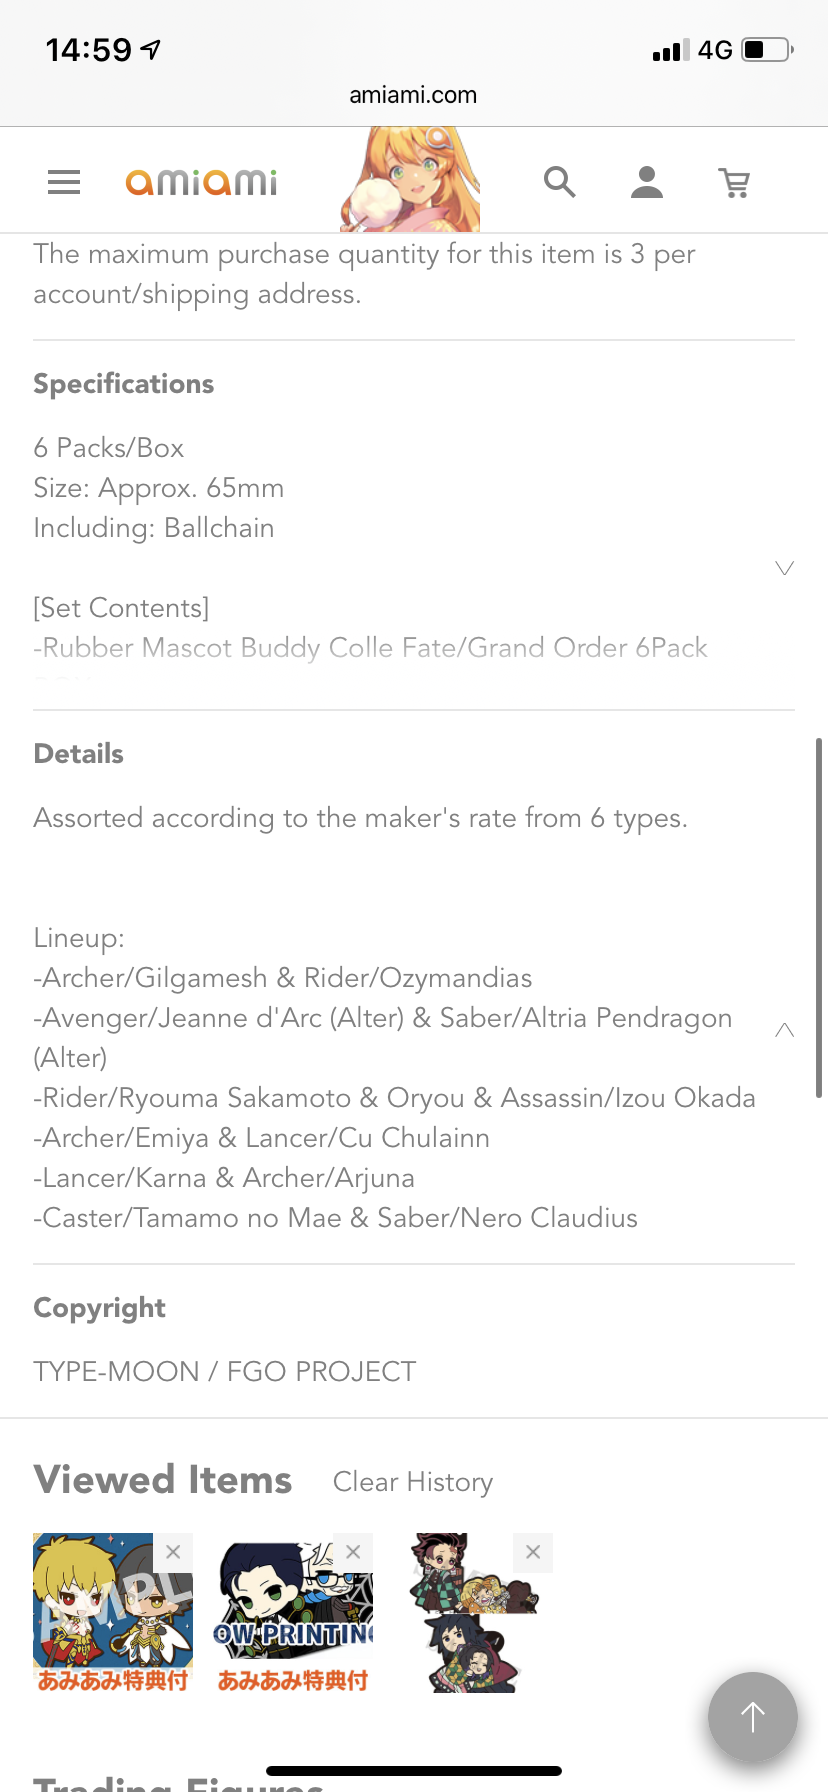This screenshot has width=828, height=1792.
Task: Tap the Specifications heading
Action: click(124, 384)
